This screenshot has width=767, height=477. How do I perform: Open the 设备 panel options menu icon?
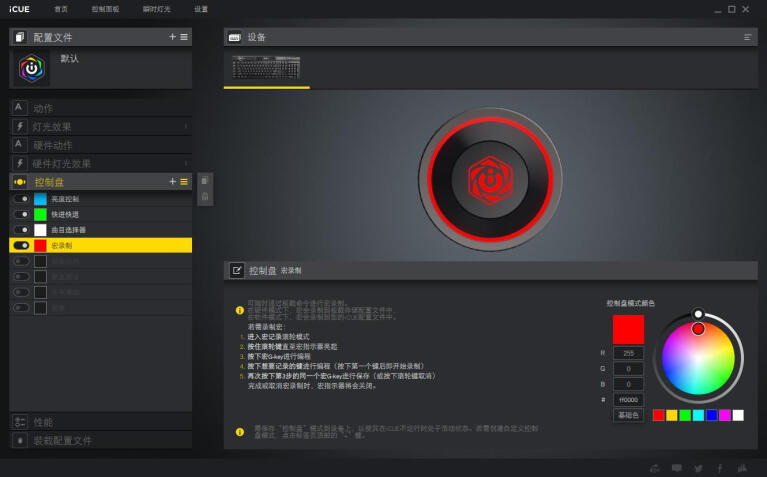(747, 37)
